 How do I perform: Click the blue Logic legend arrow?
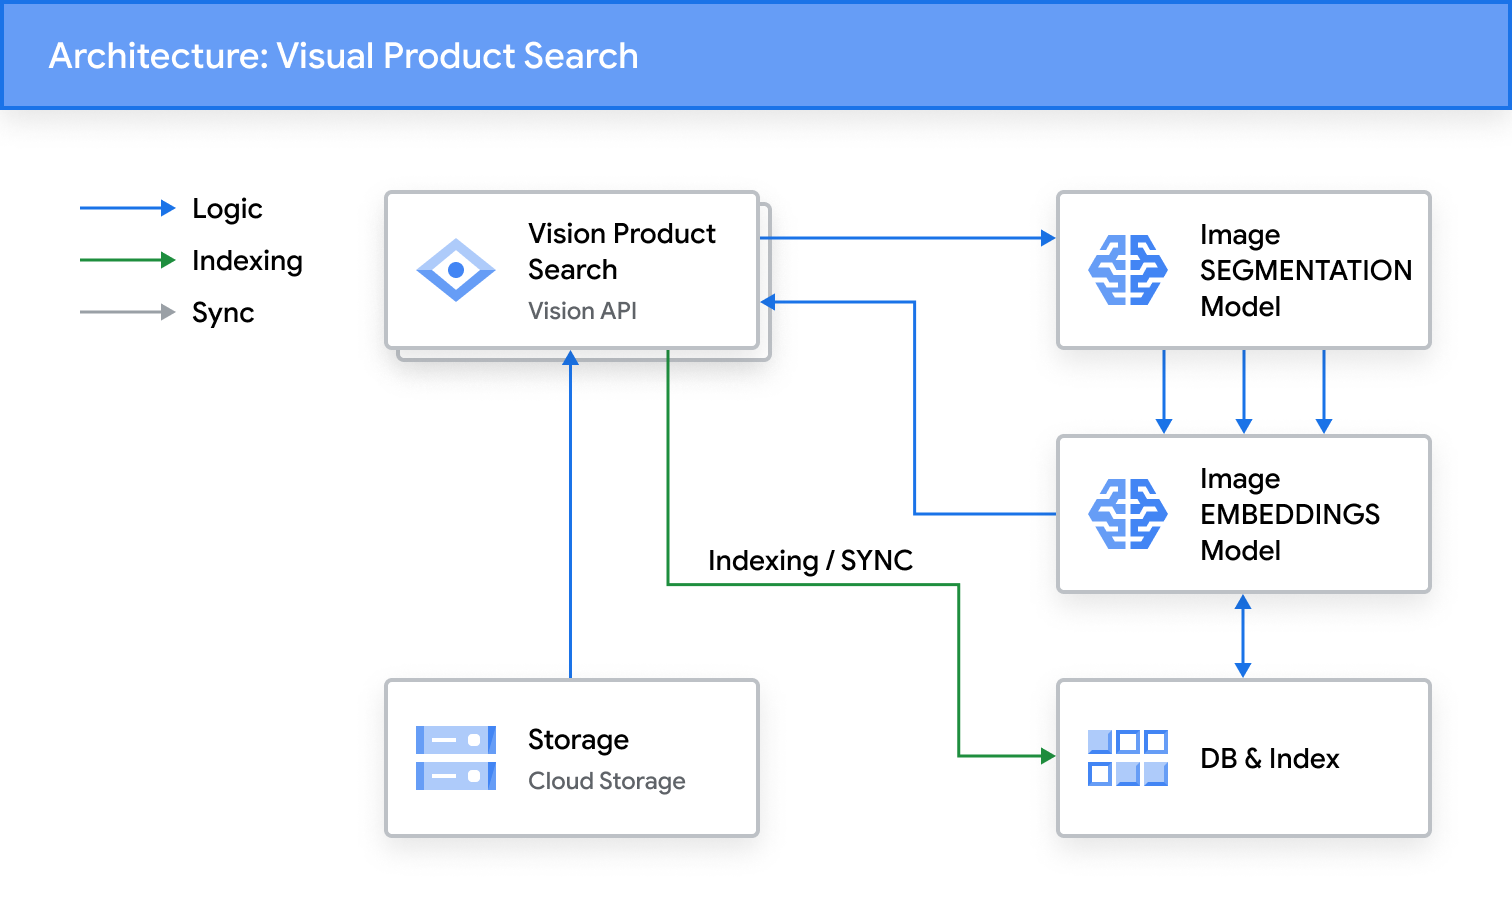(127, 208)
